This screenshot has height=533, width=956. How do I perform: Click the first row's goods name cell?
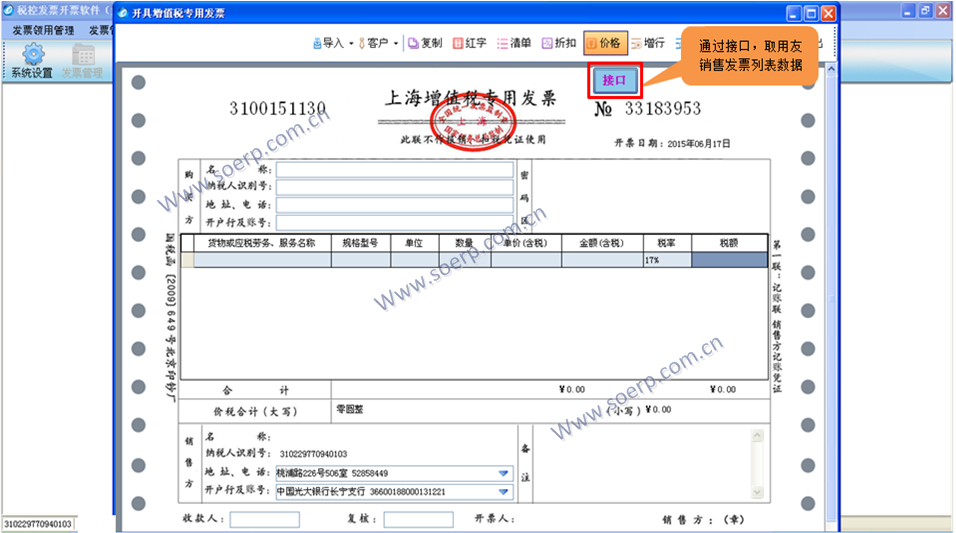point(262,260)
